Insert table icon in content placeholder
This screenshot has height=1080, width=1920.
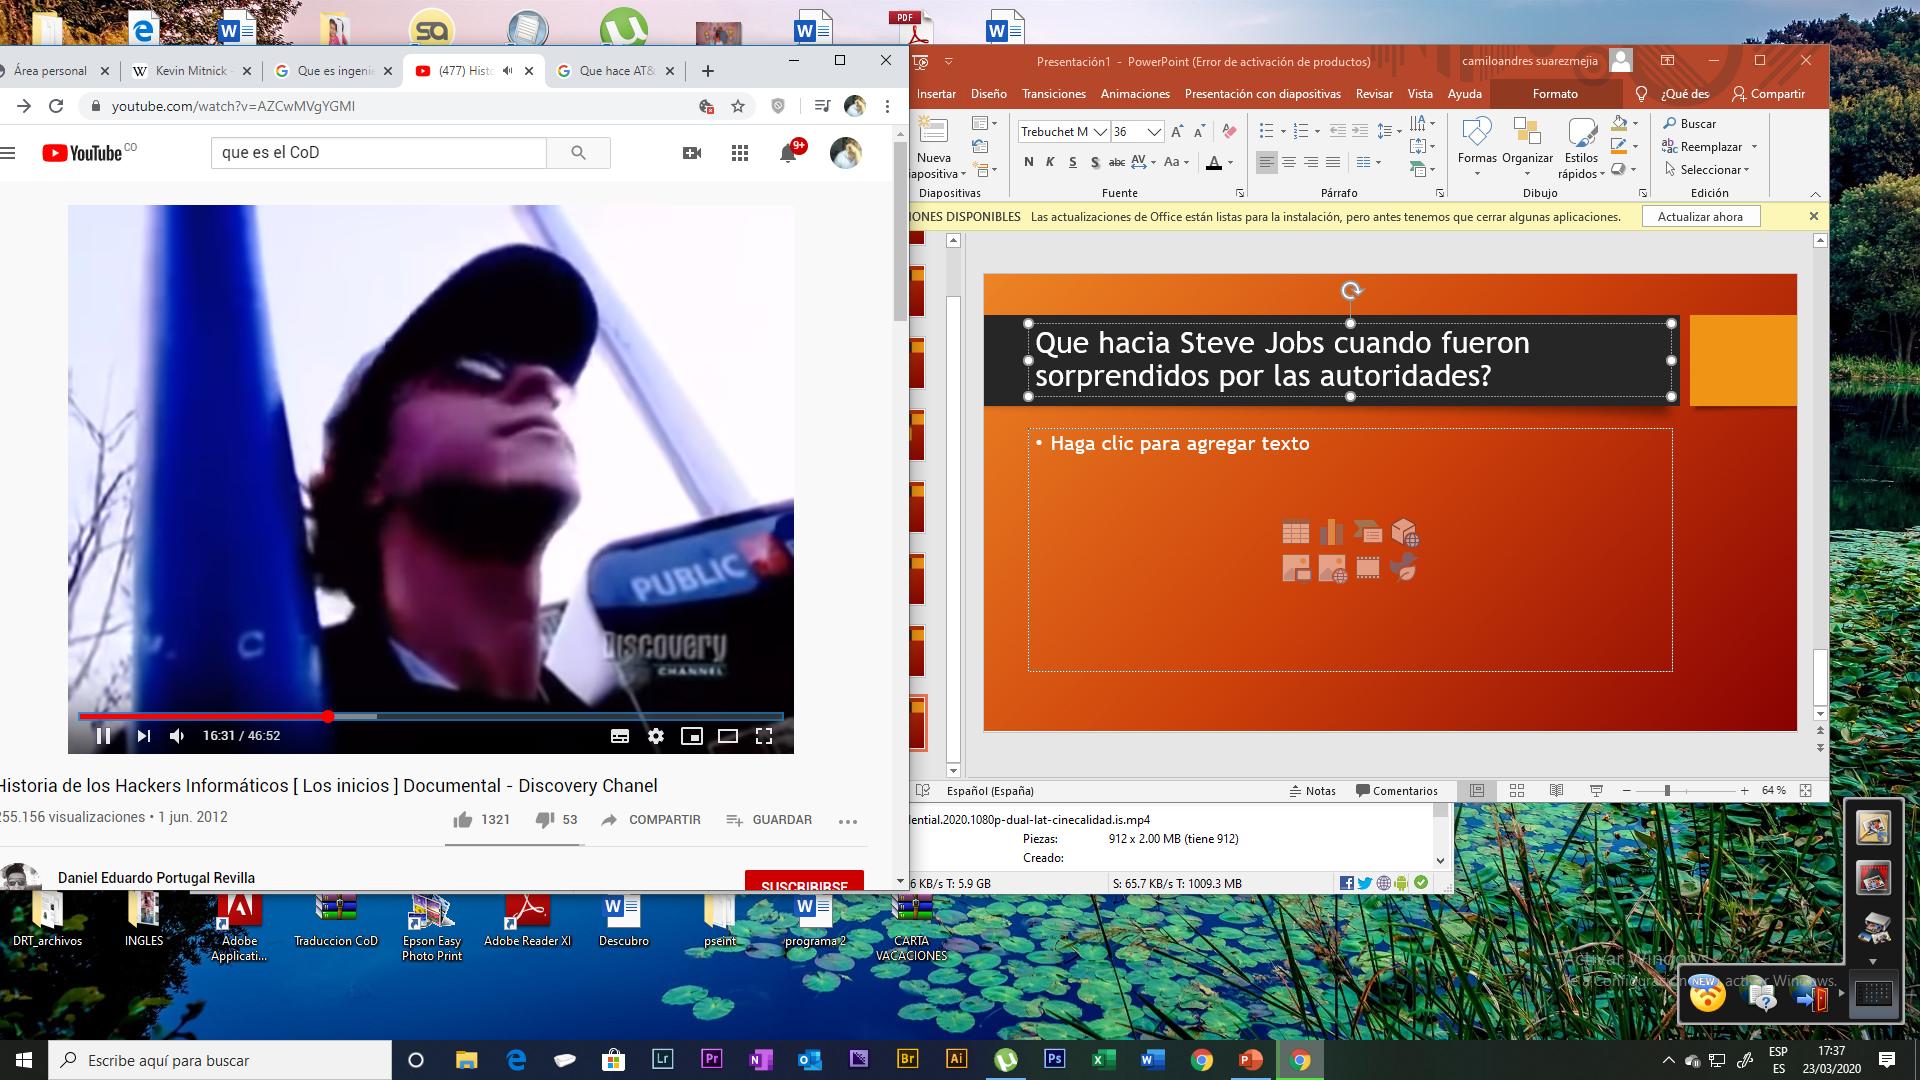1296,533
